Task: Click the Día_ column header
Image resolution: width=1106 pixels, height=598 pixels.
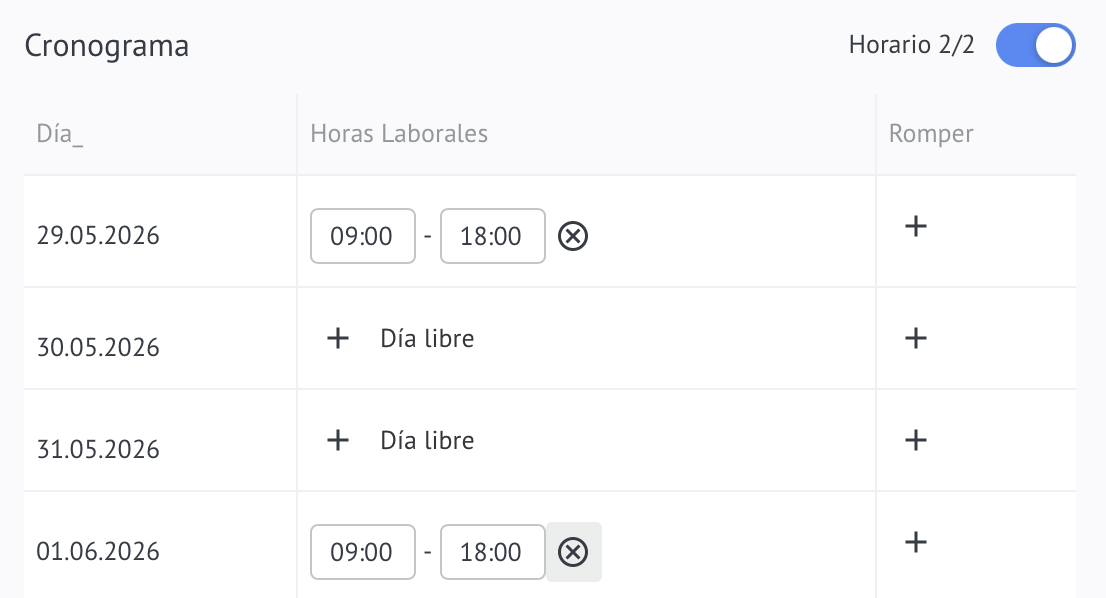Action: [x=60, y=134]
